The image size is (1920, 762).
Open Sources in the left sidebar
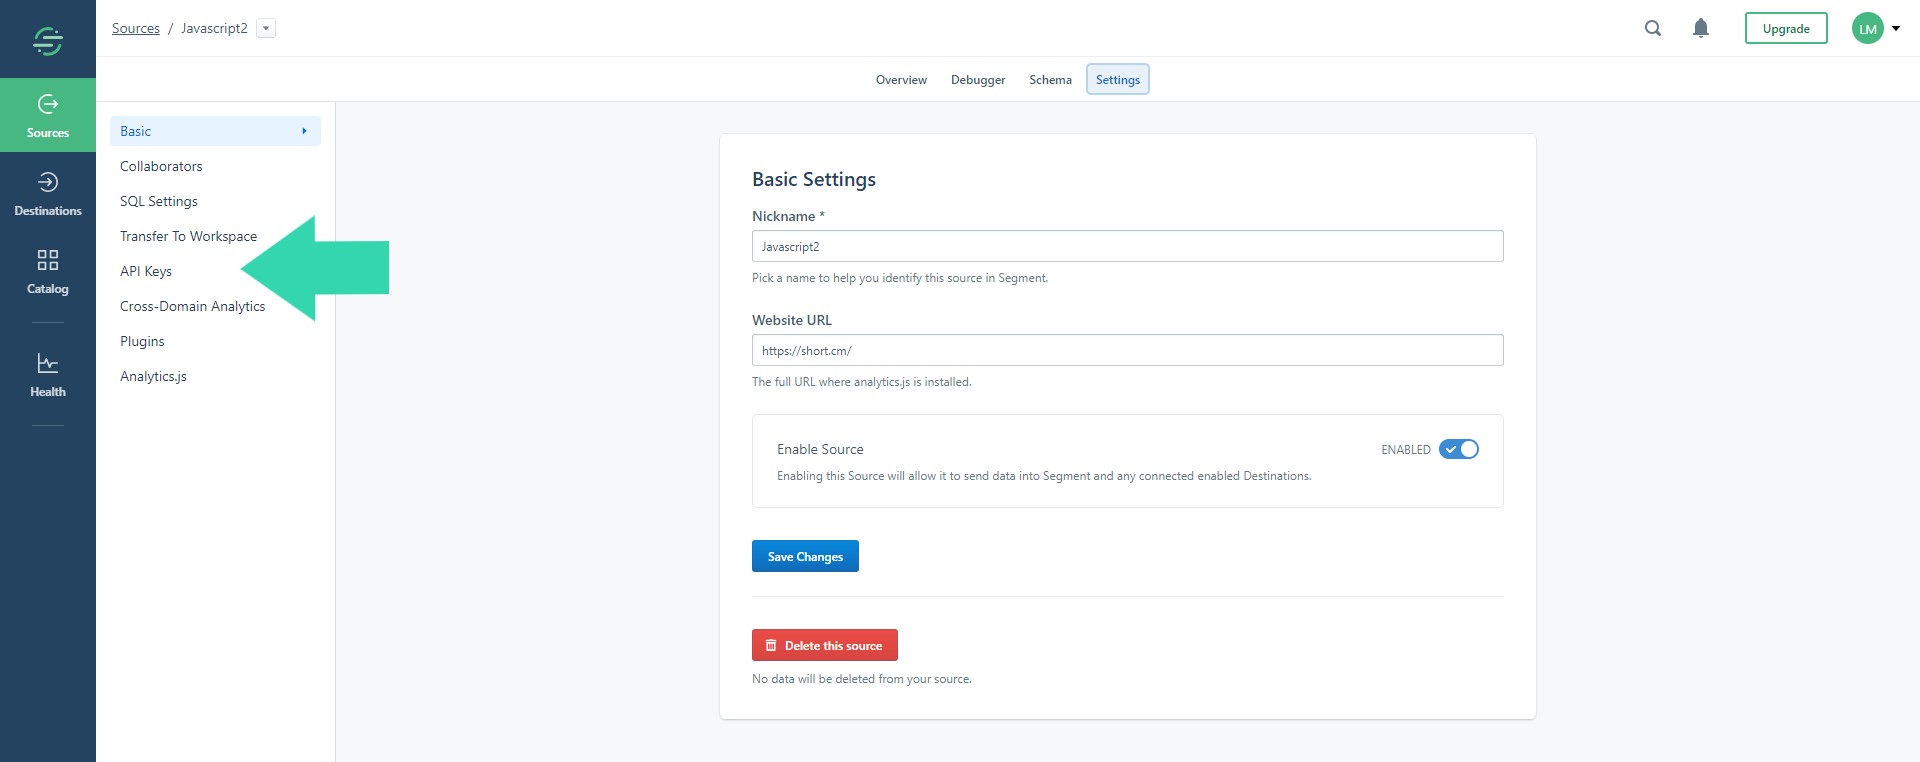(47, 115)
